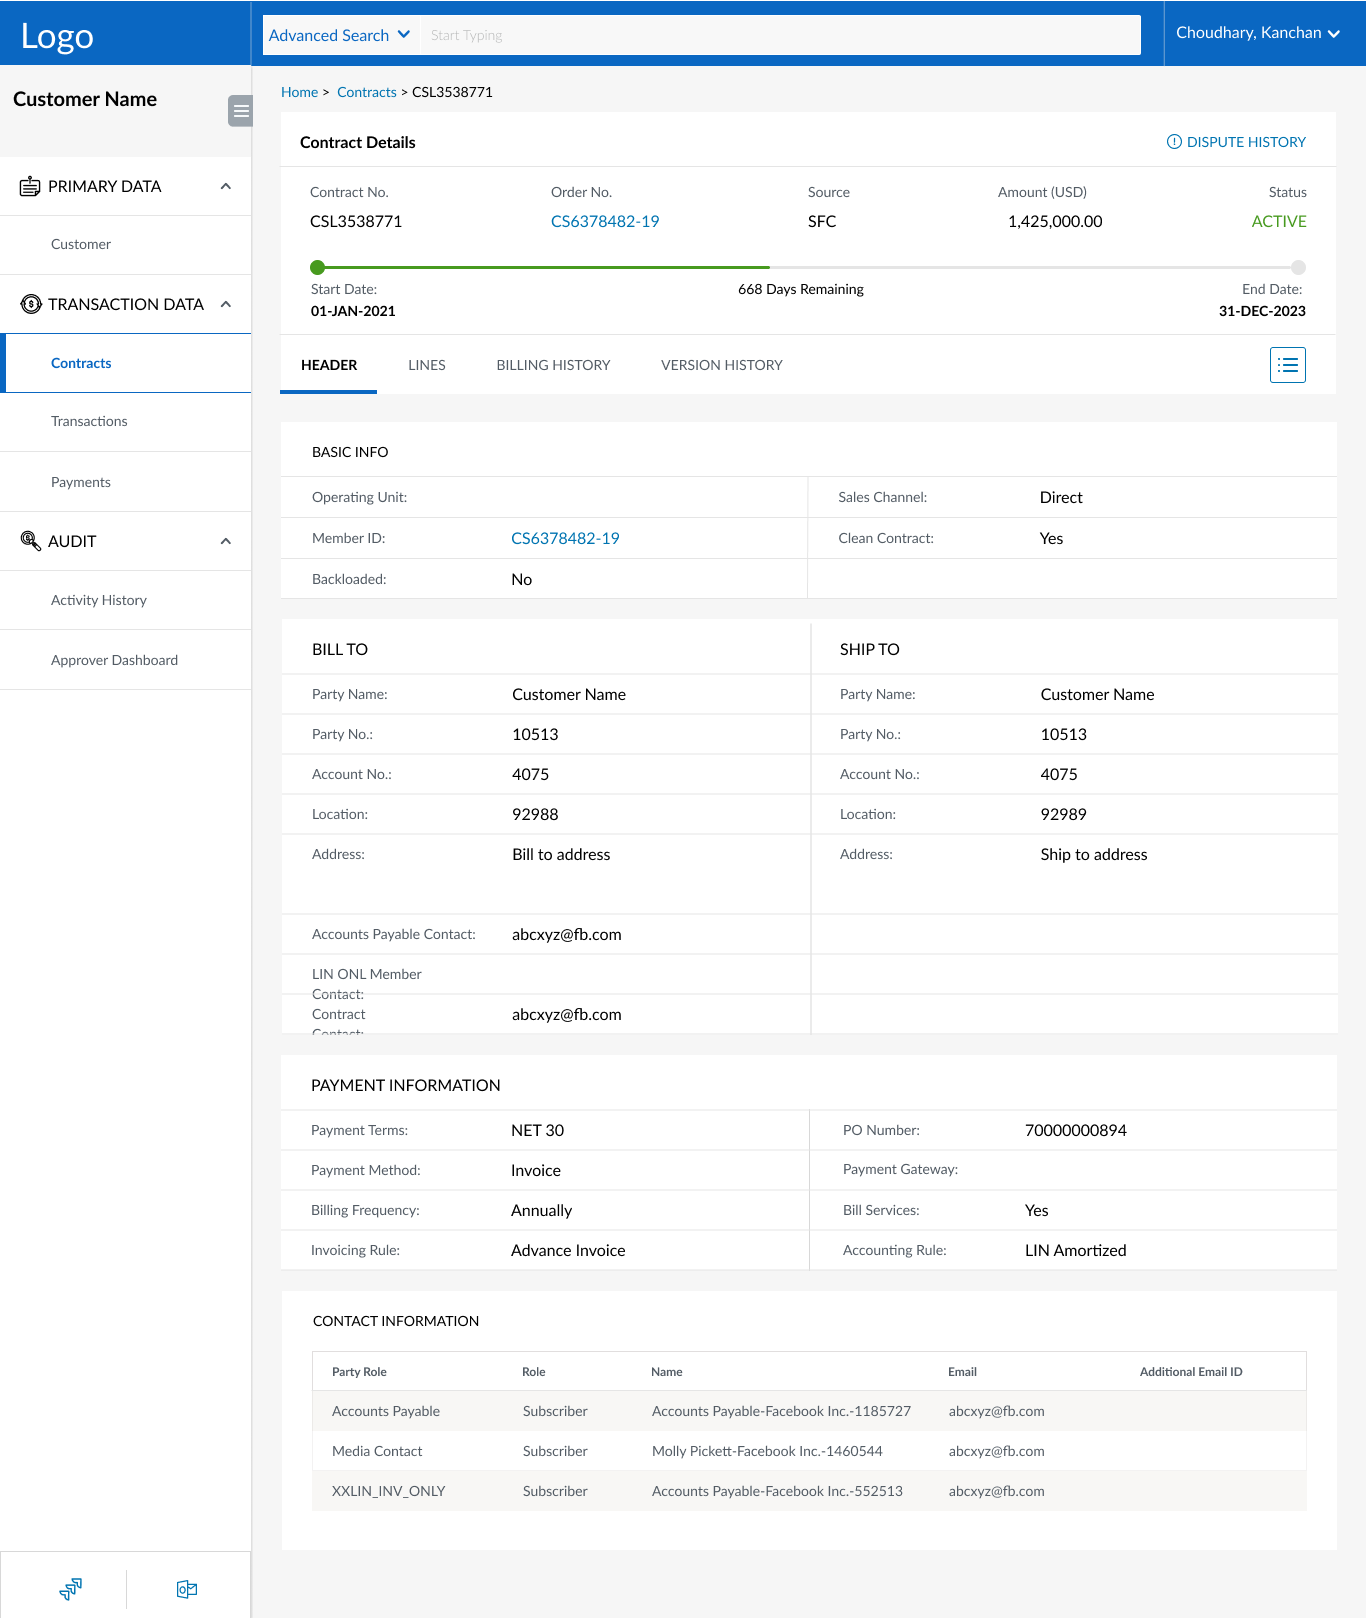Switch to the VERSION HISTORY tab
The width and height of the screenshot is (1366, 1618).
[x=722, y=365]
